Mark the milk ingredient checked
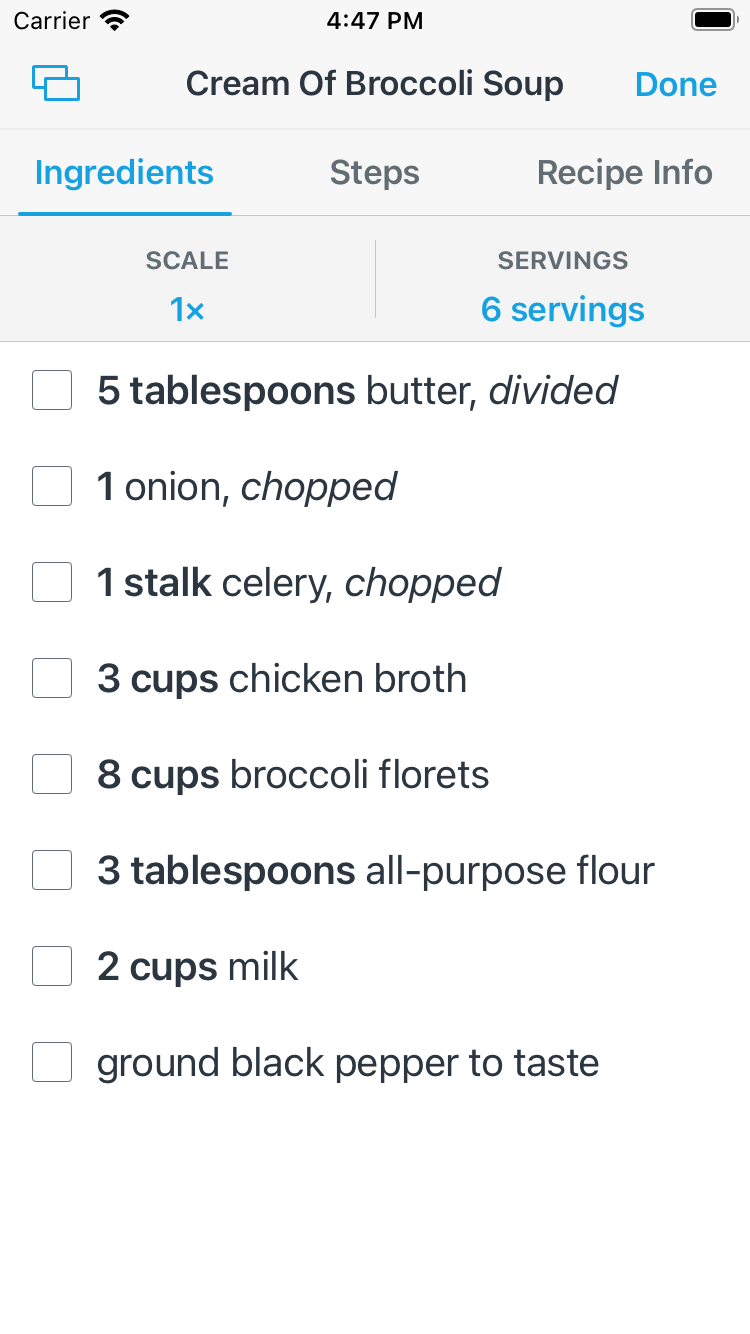 (x=52, y=966)
